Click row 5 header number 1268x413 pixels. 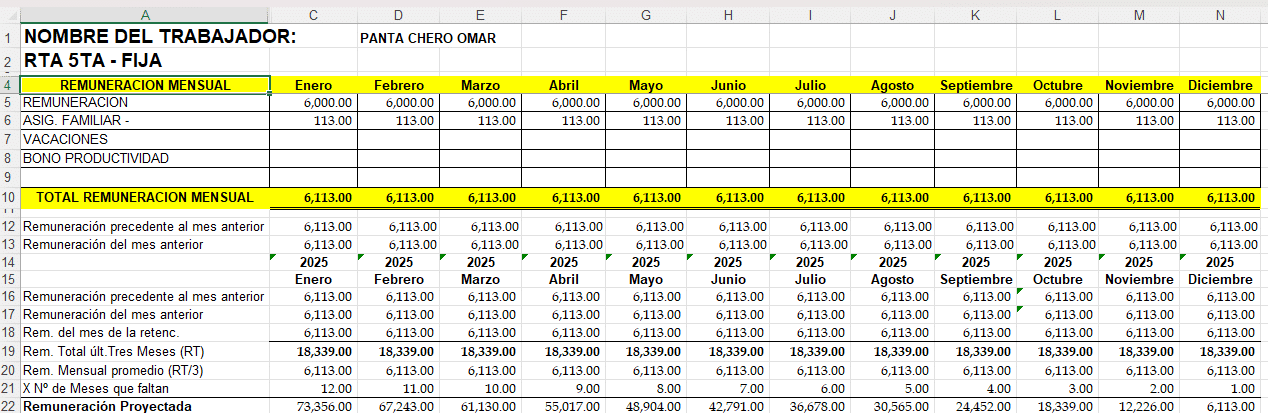pos(9,102)
